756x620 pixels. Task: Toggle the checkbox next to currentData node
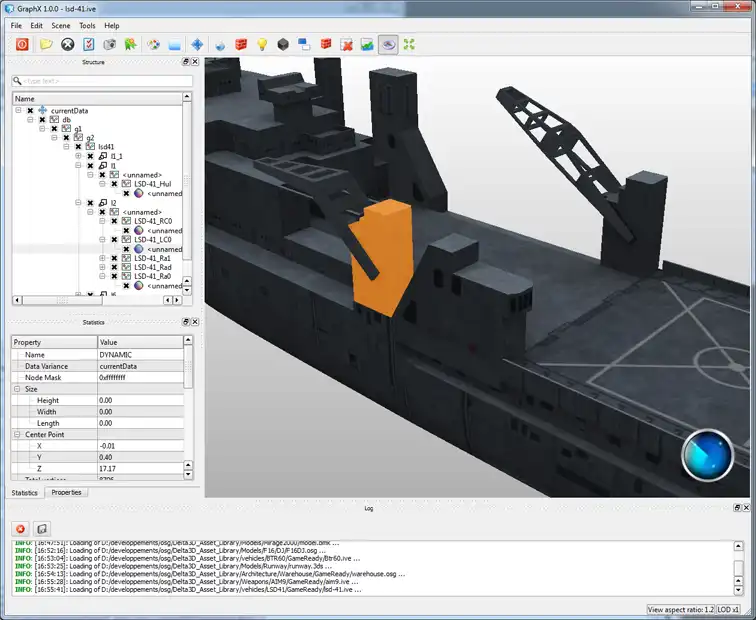coord(30,110)
